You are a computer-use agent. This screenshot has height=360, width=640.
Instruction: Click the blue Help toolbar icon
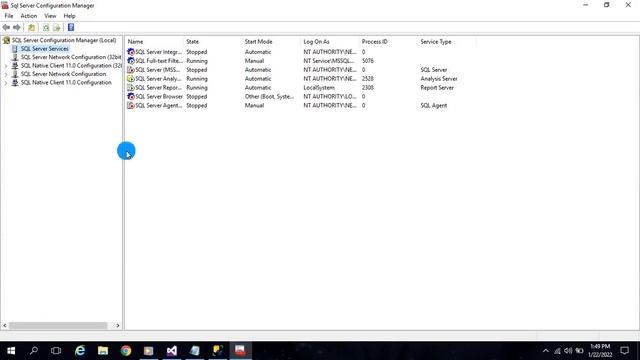click(x=71, y=27)
